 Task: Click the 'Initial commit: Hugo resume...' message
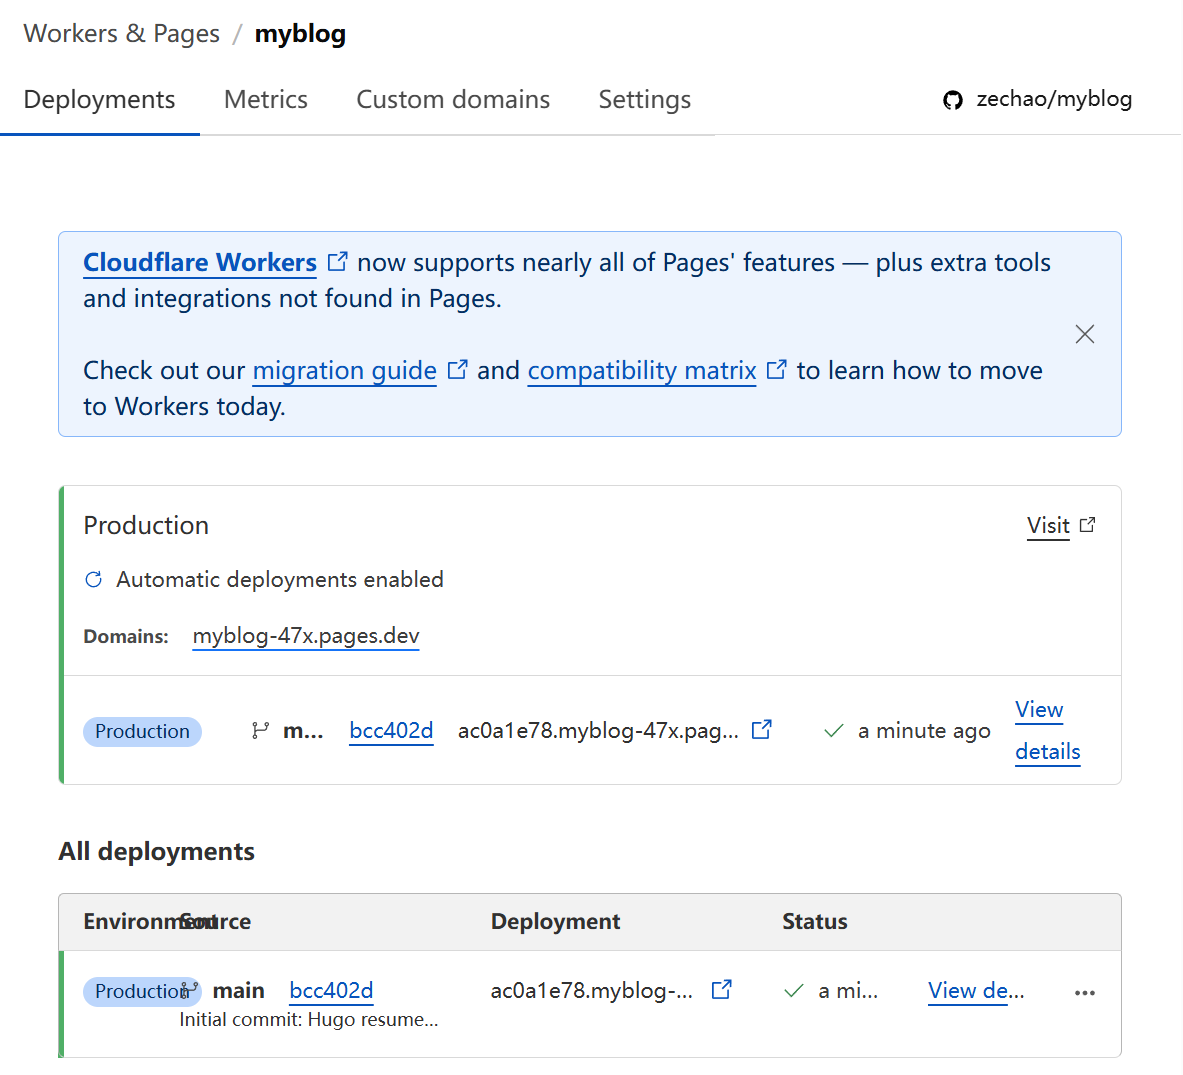309,1020
